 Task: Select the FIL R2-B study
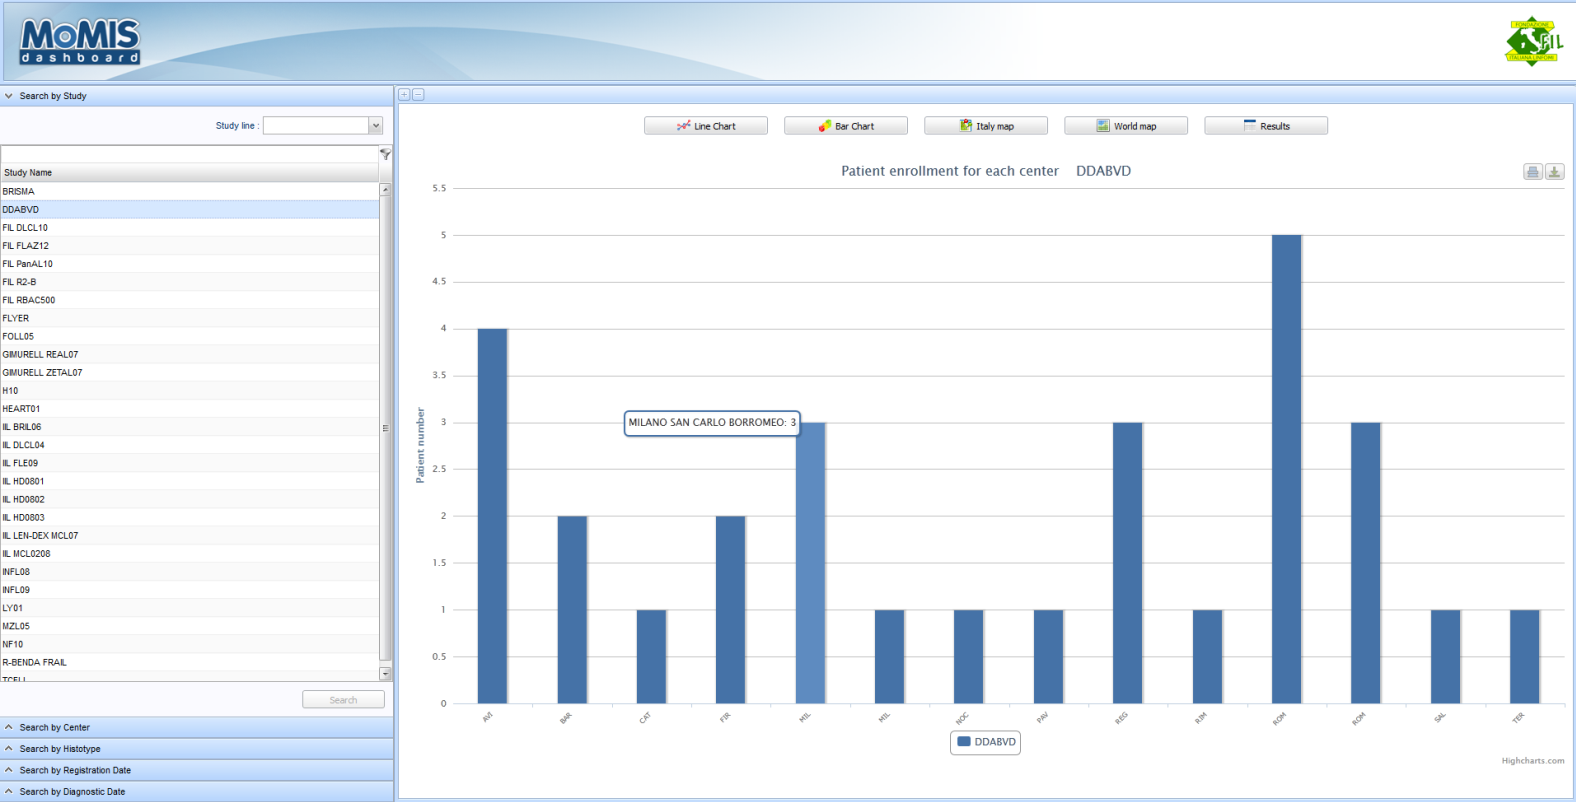[x=190, y=282]
